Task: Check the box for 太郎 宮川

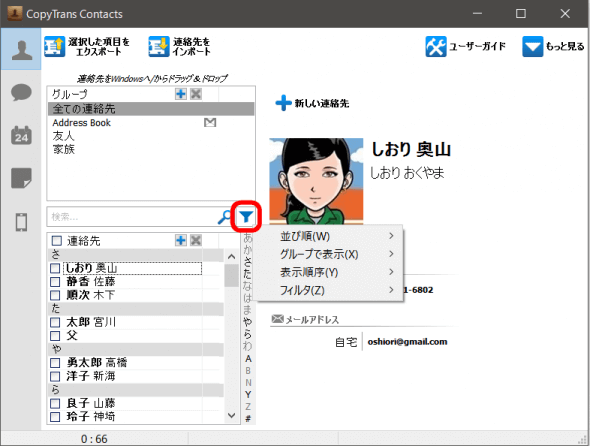Action: pos(55,322)
